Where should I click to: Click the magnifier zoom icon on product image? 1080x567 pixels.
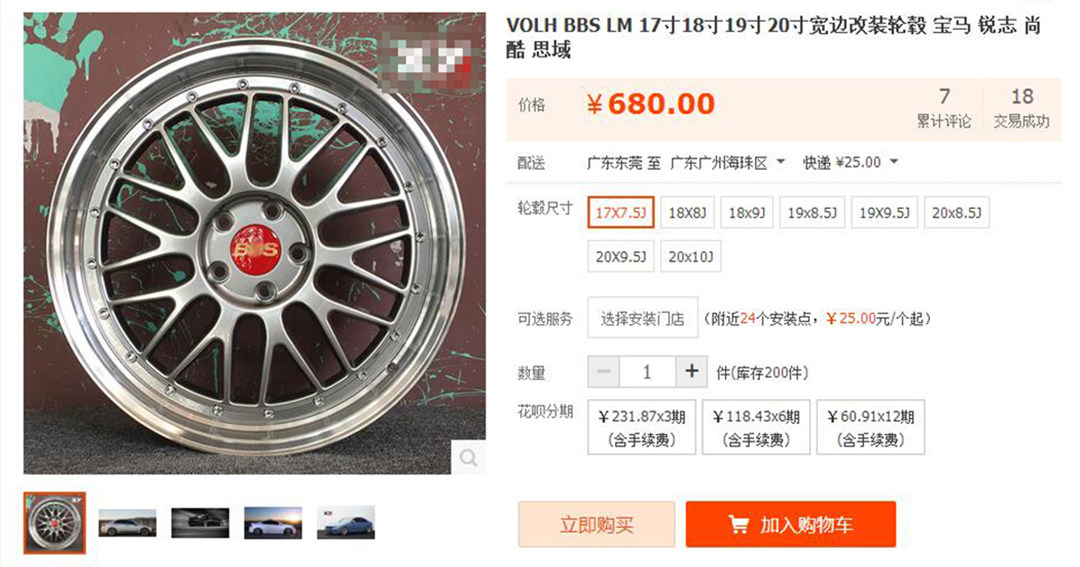pos(468,457)
